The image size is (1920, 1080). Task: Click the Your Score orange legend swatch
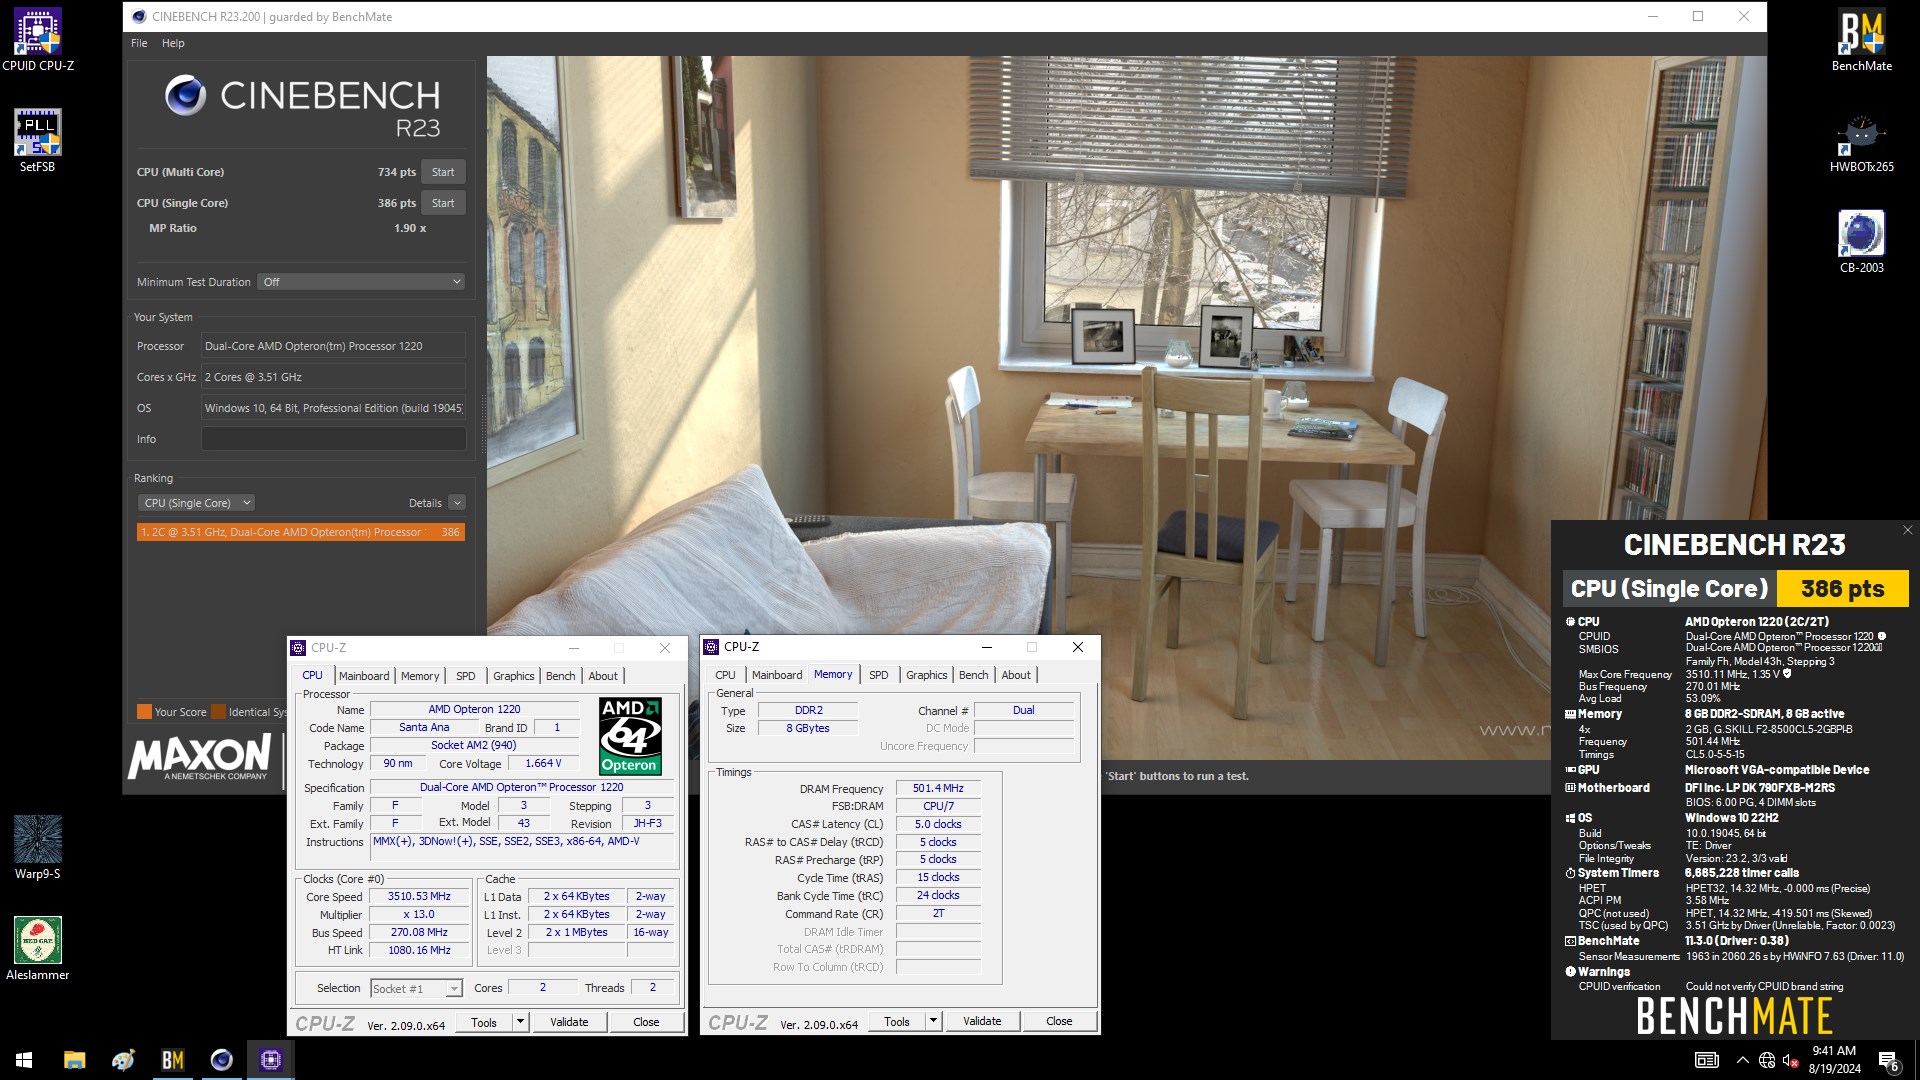144,712
